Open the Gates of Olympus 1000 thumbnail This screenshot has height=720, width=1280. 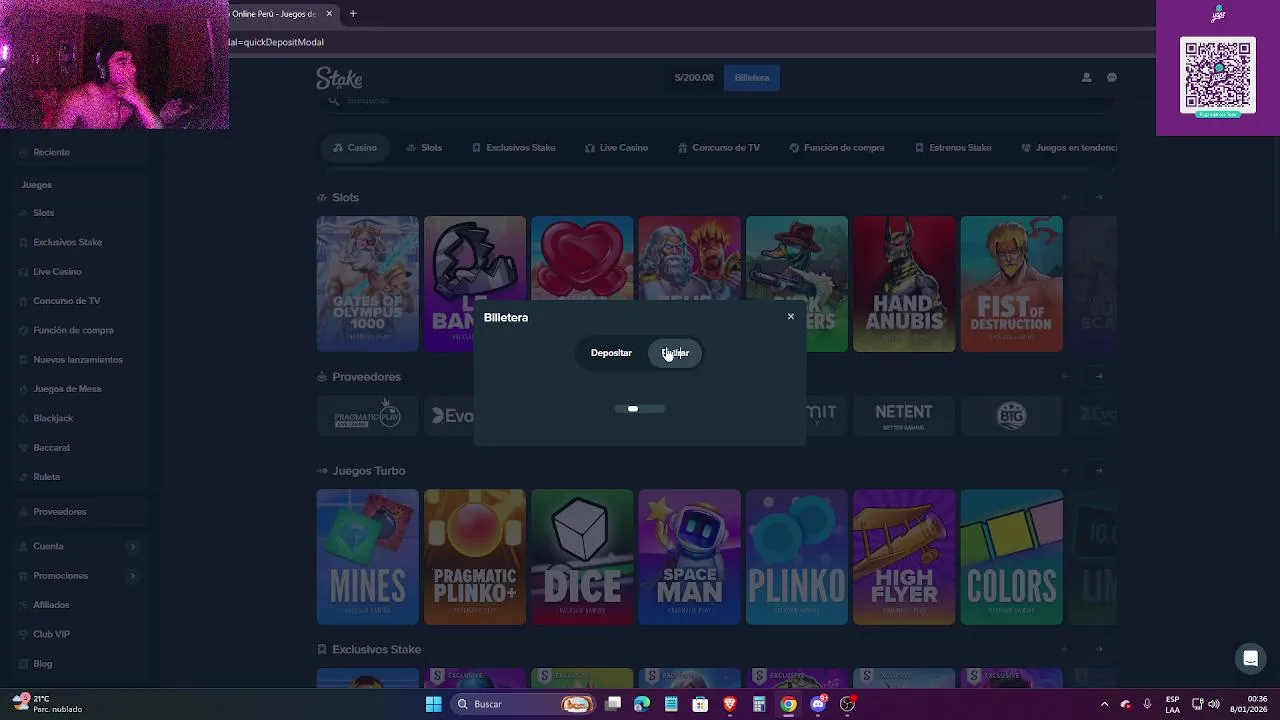[x=367, y=284]
